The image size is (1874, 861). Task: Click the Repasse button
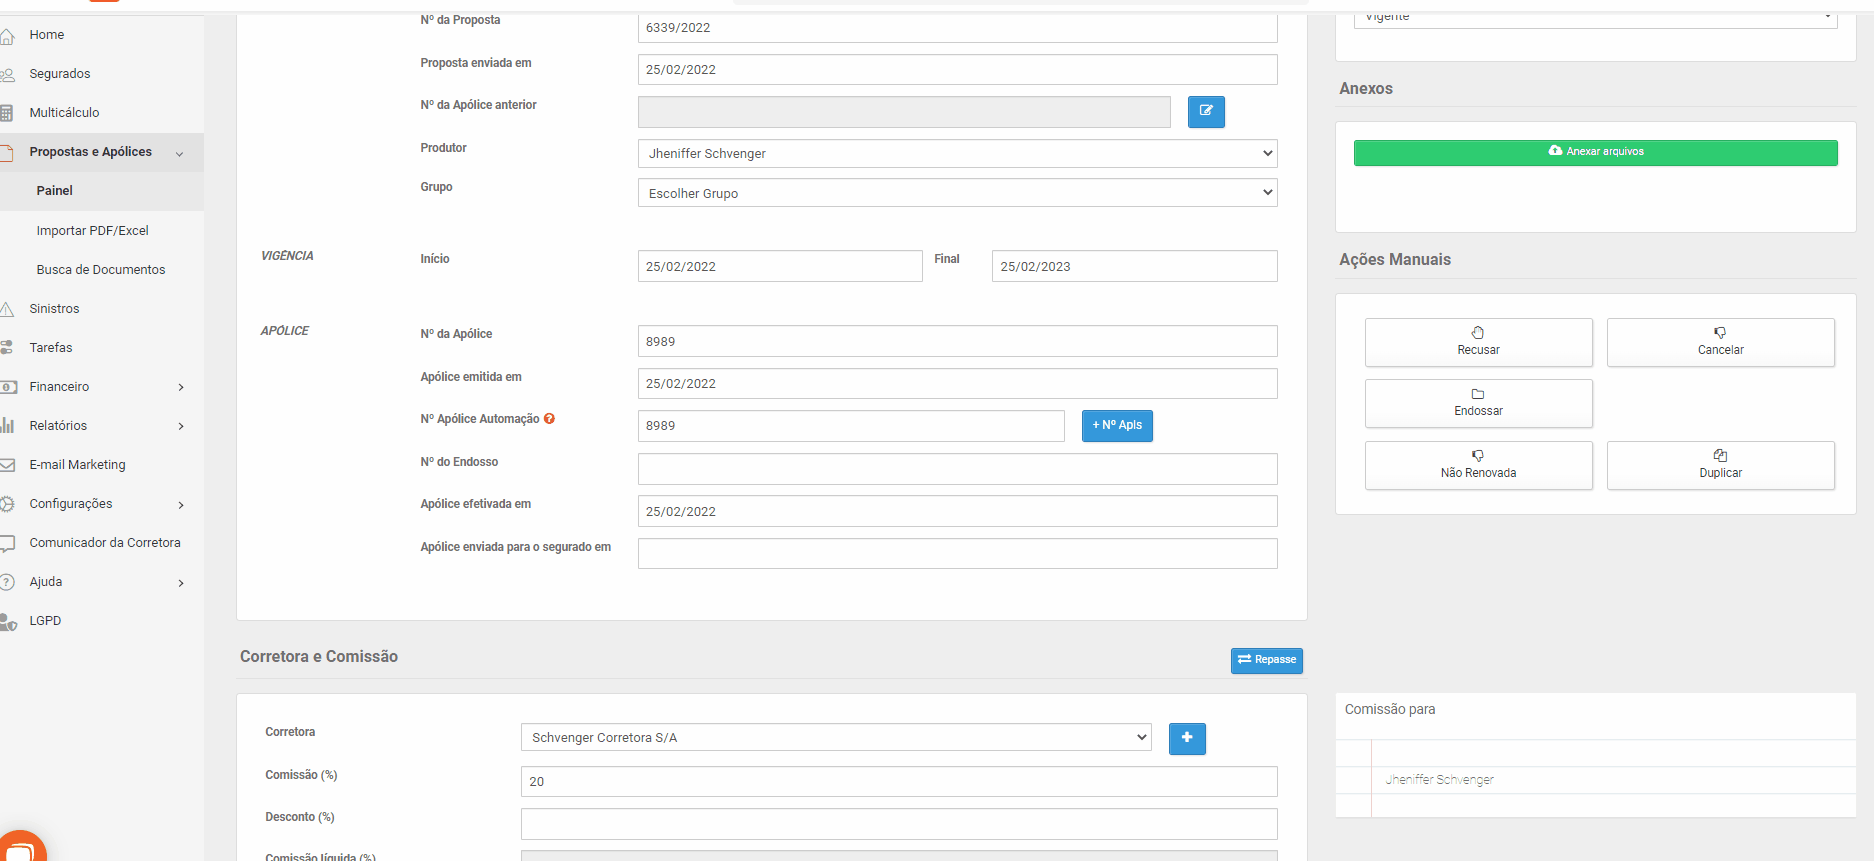point(1266,660)
